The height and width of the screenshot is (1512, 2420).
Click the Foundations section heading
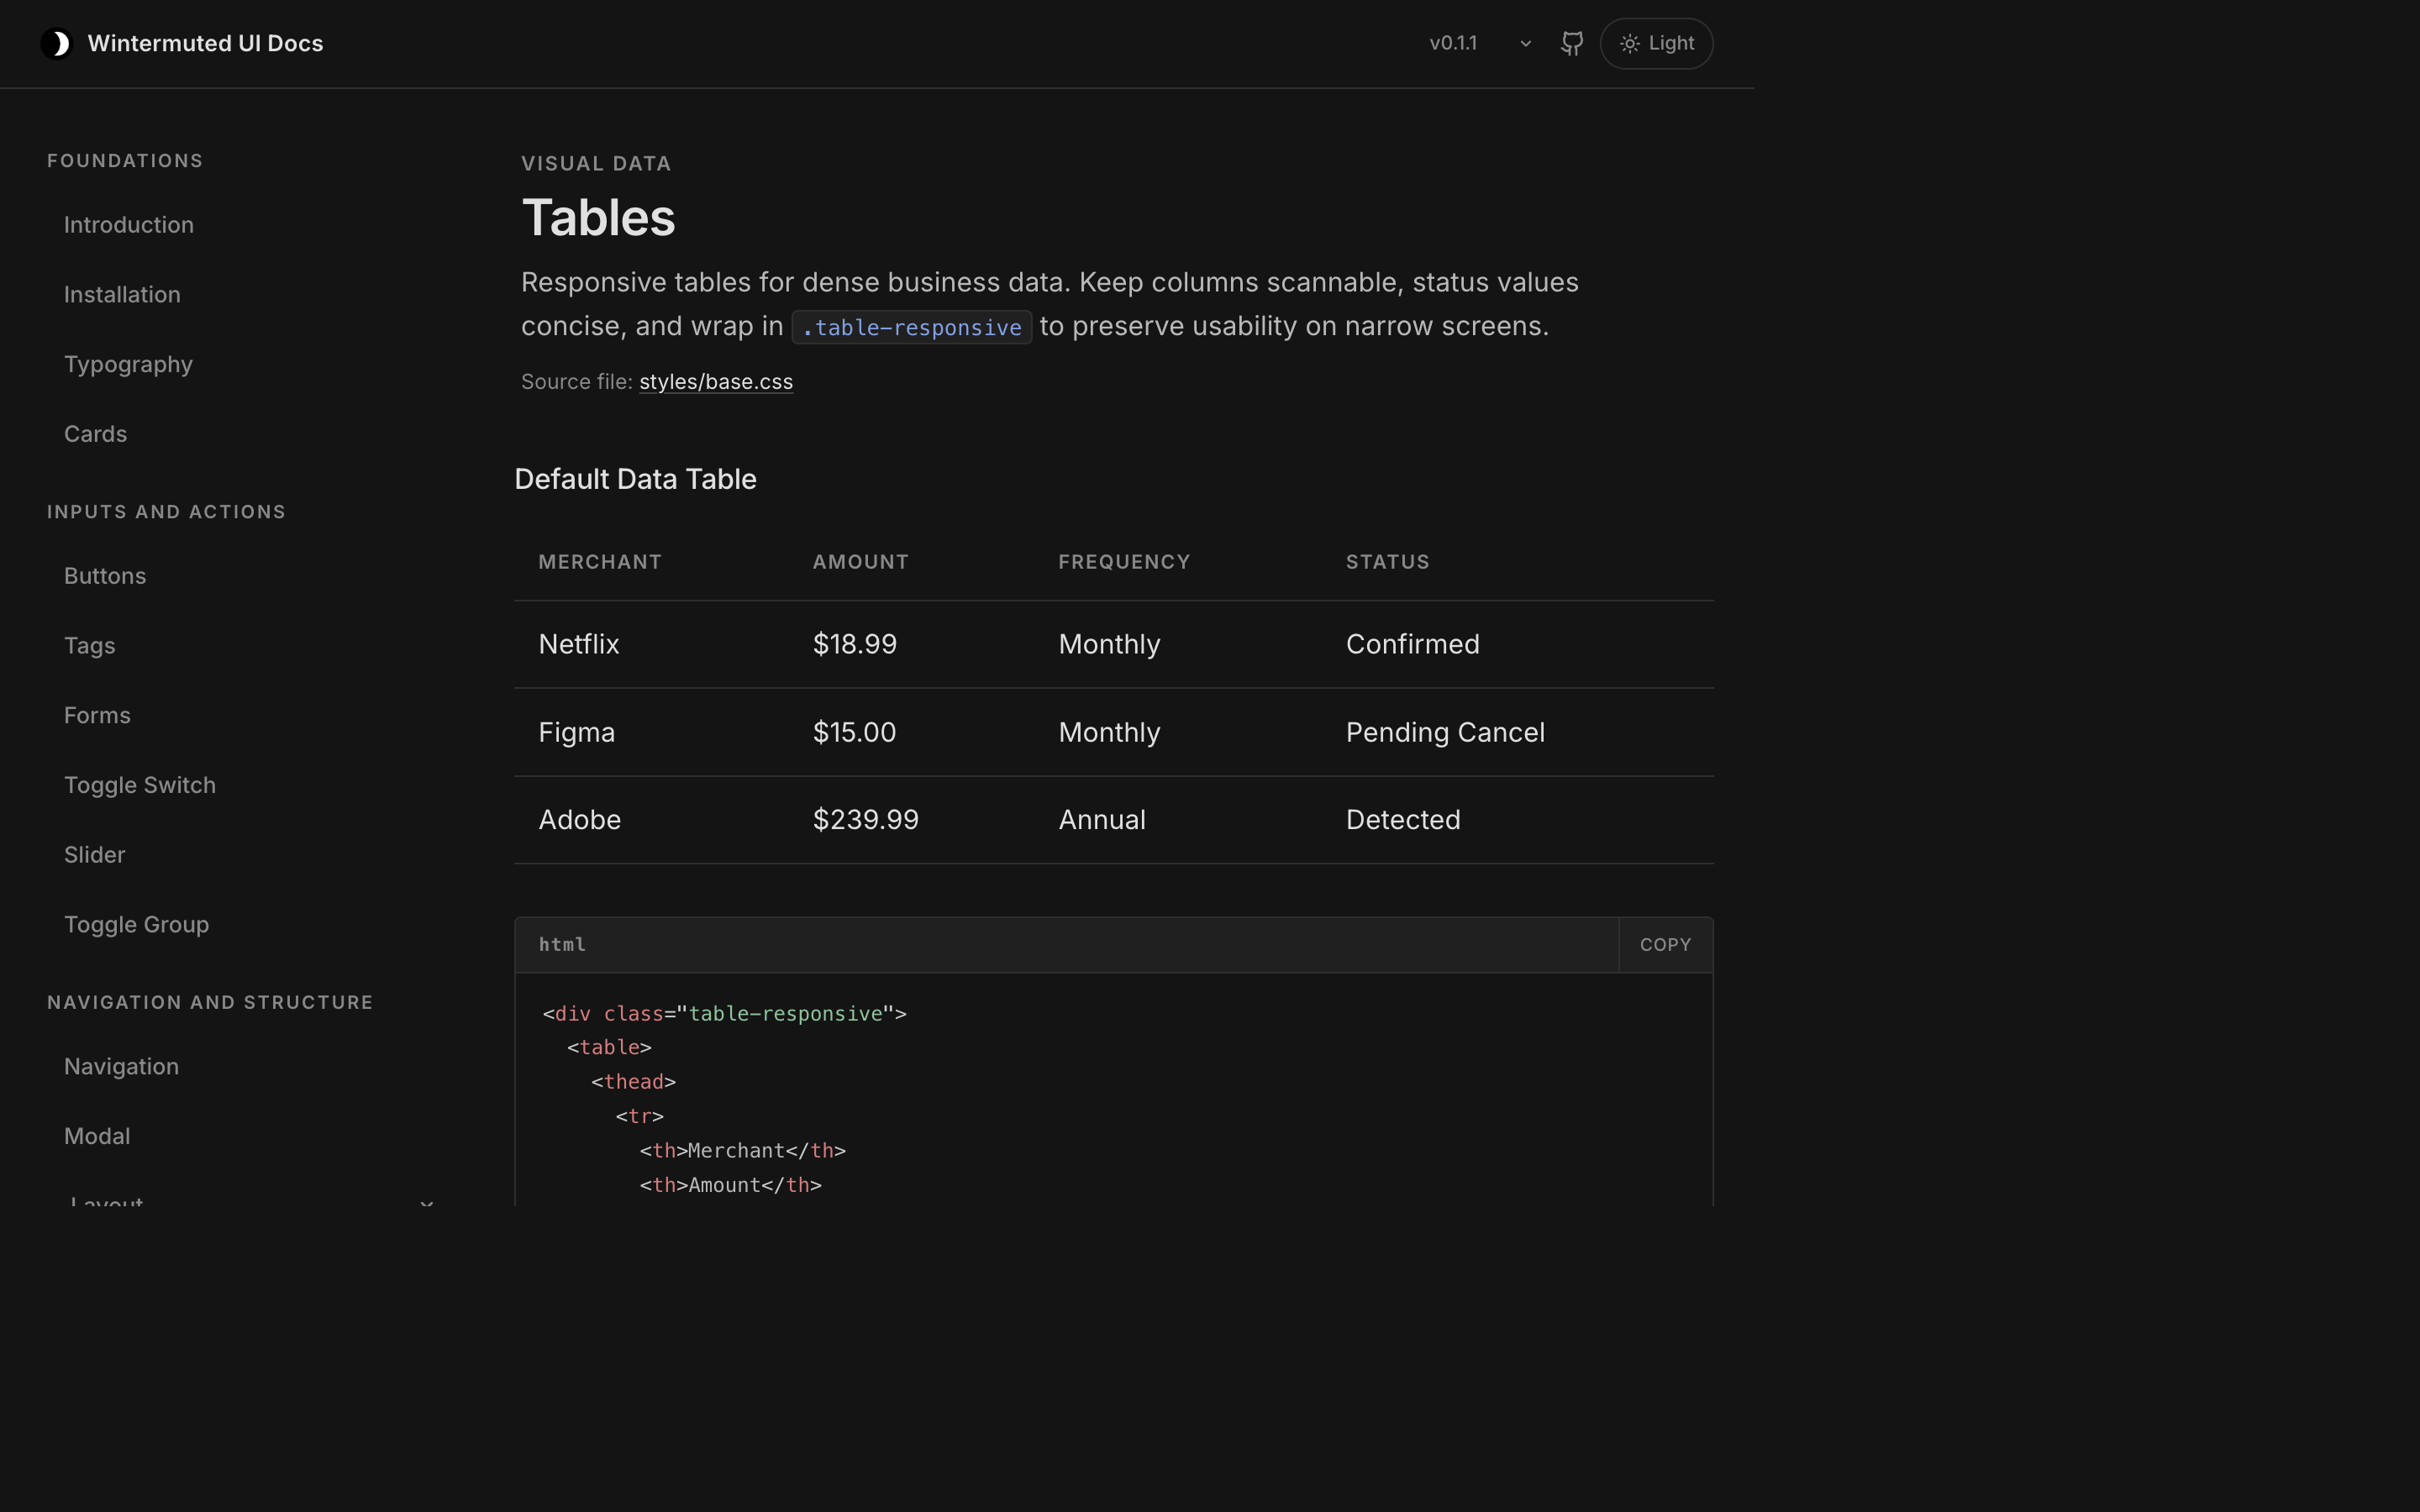tap(125, 161)
